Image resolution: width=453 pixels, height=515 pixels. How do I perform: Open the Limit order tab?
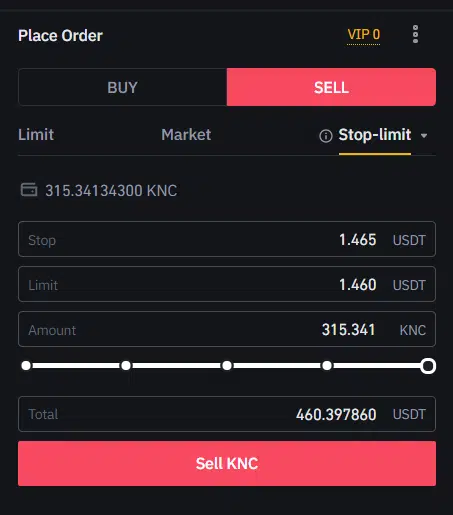36,135
